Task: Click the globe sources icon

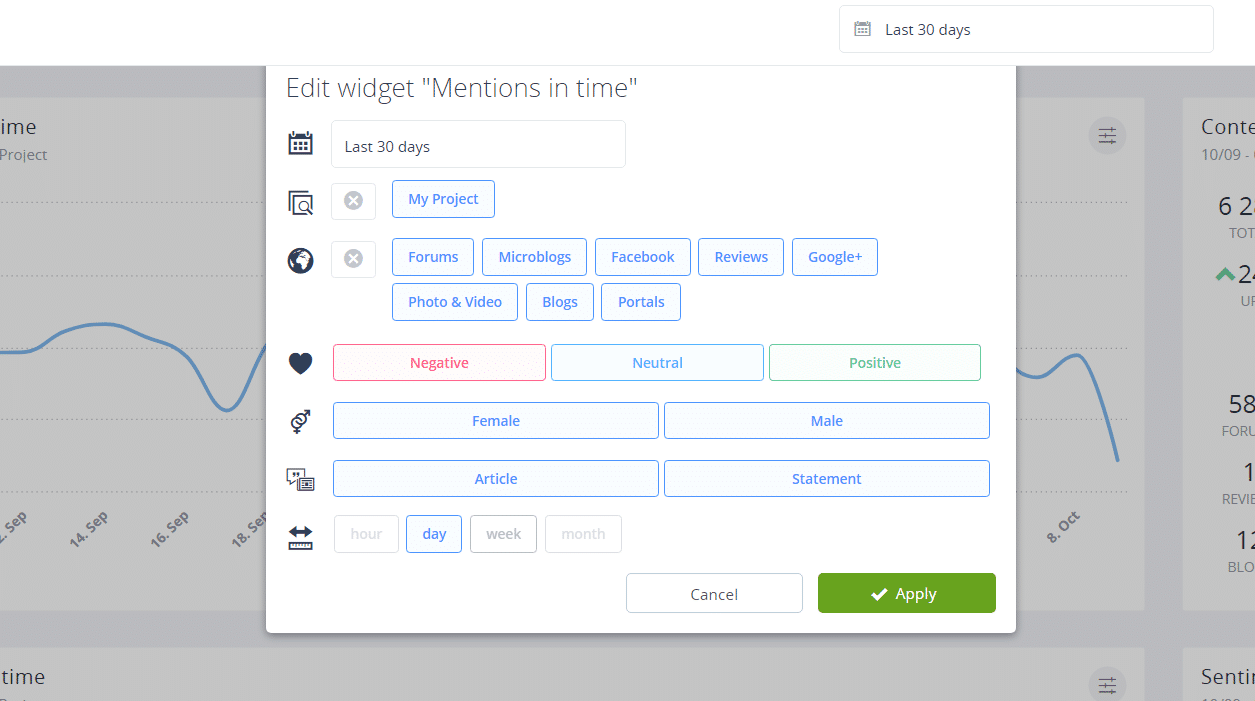Action: 300,261
